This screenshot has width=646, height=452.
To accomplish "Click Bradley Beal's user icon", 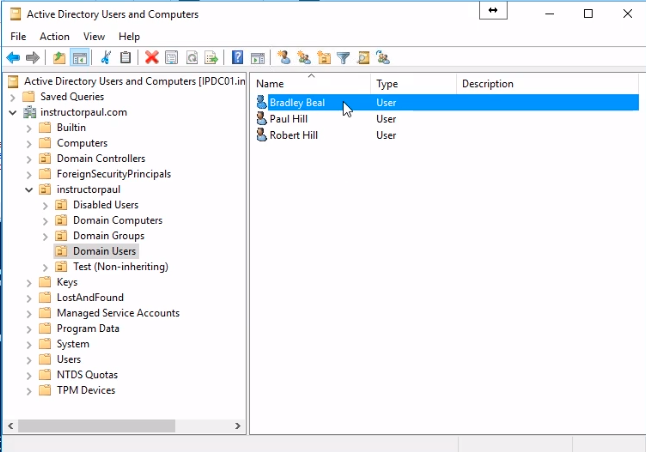I will tap(262, 102).
